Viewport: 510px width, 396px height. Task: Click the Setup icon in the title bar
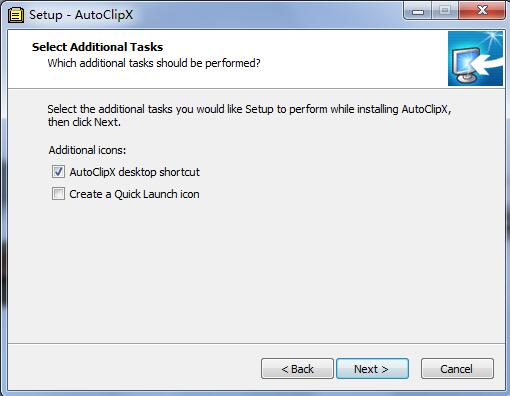(16, 15)
